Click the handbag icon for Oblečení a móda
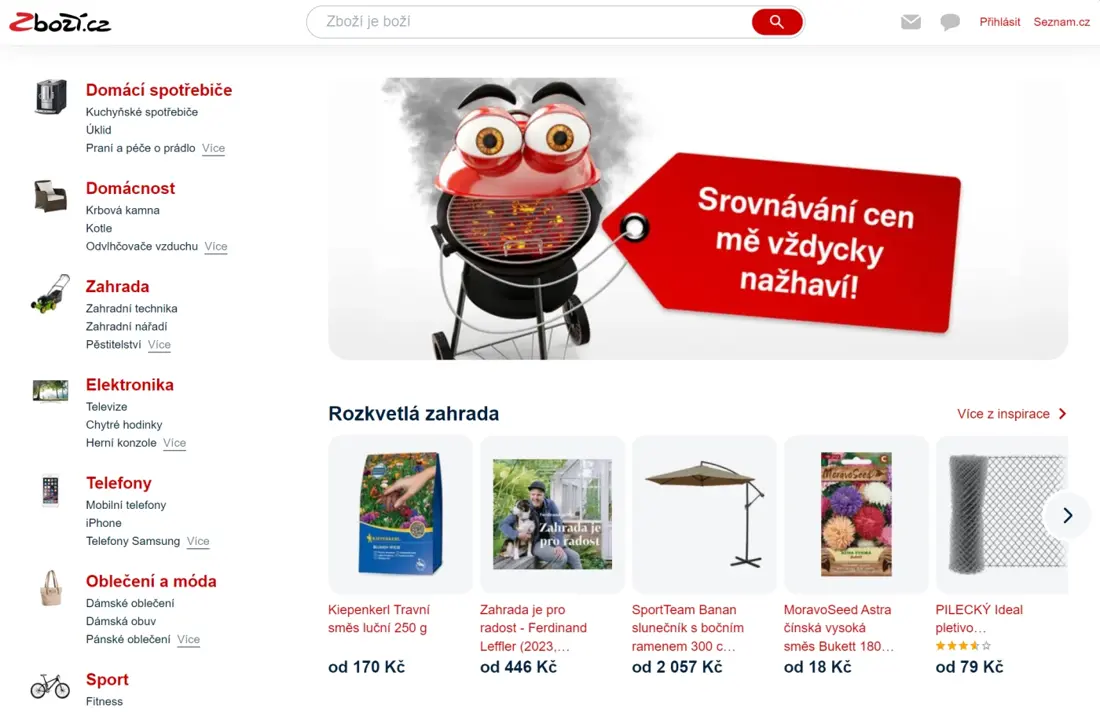The image size is (1100, 713). click(51, 588)
